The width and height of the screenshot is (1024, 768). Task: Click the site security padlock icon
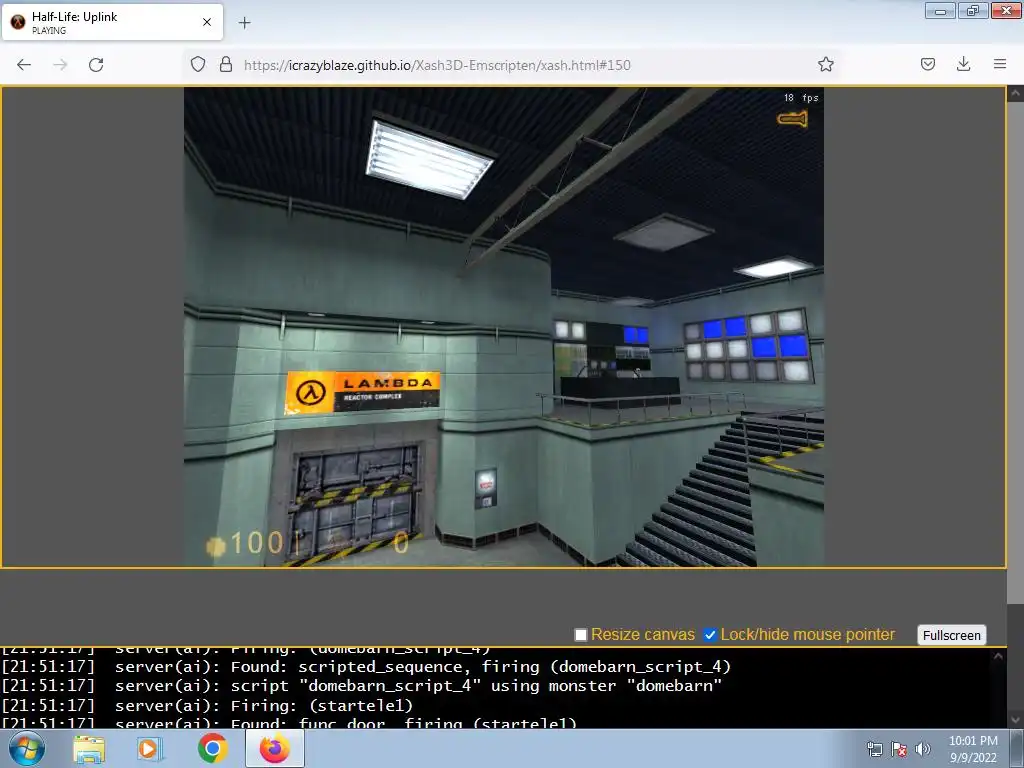coord(226,64)
